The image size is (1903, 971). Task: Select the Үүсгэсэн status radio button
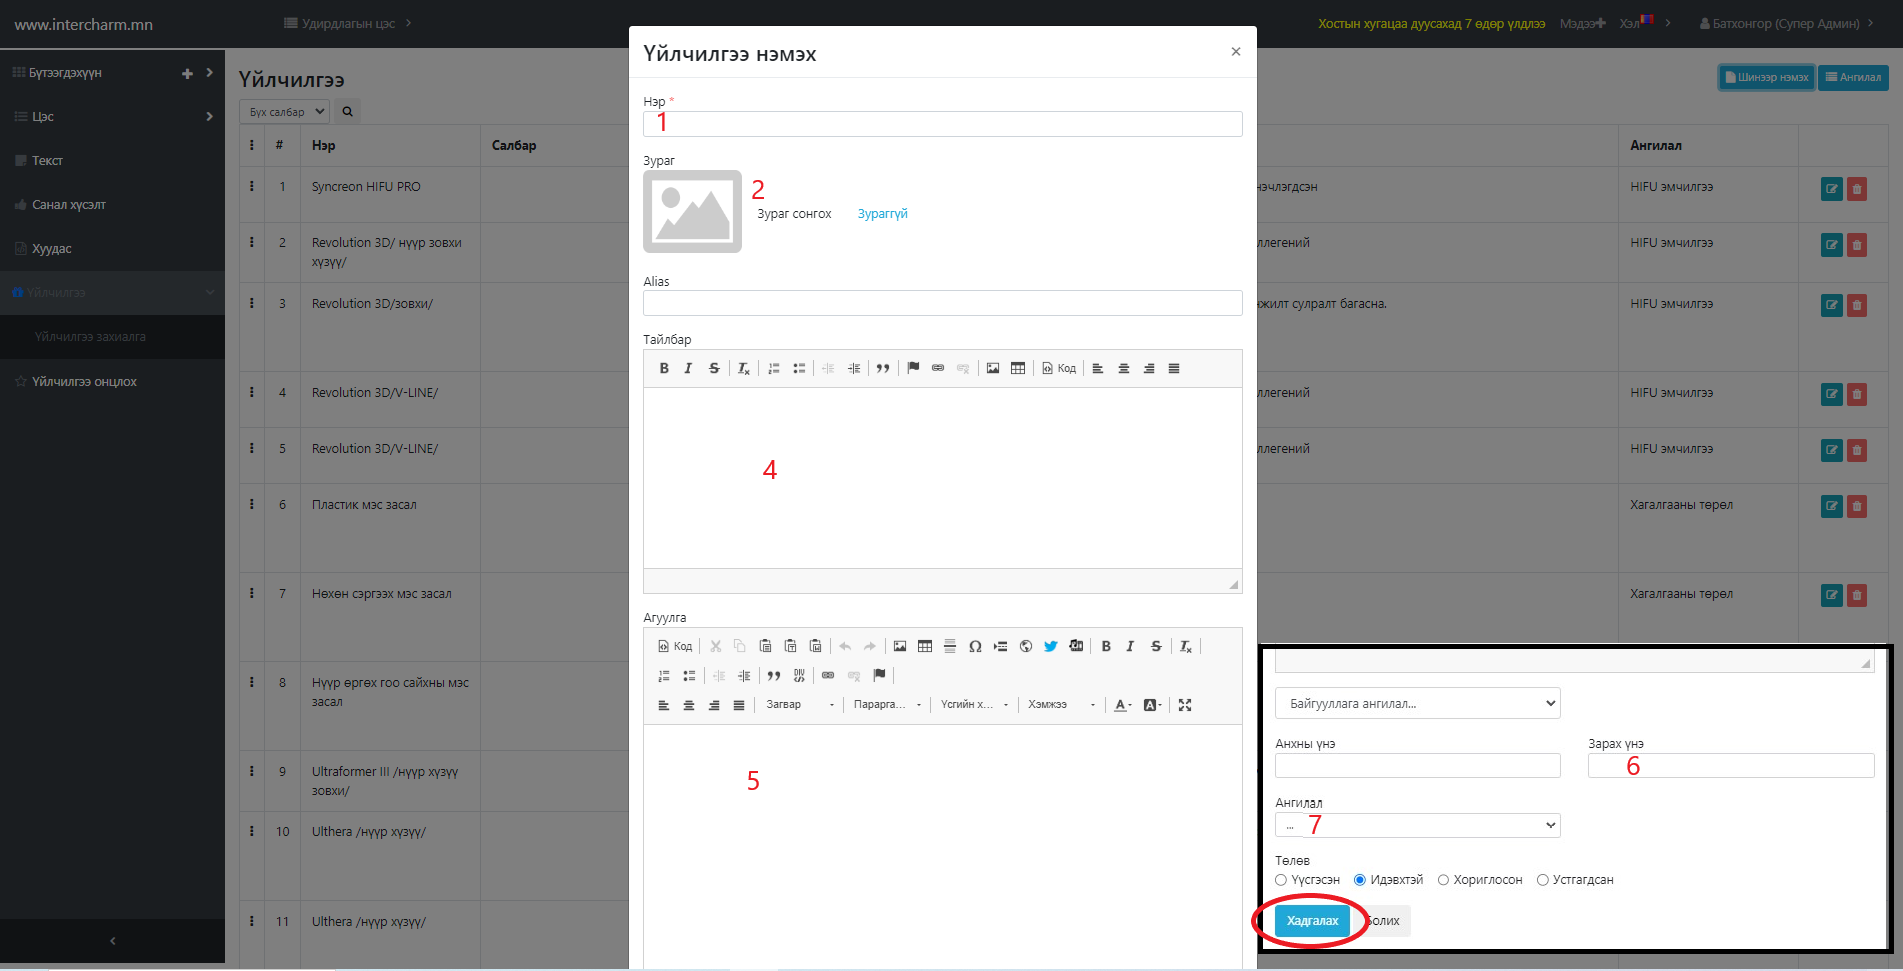coord(1281,880)
